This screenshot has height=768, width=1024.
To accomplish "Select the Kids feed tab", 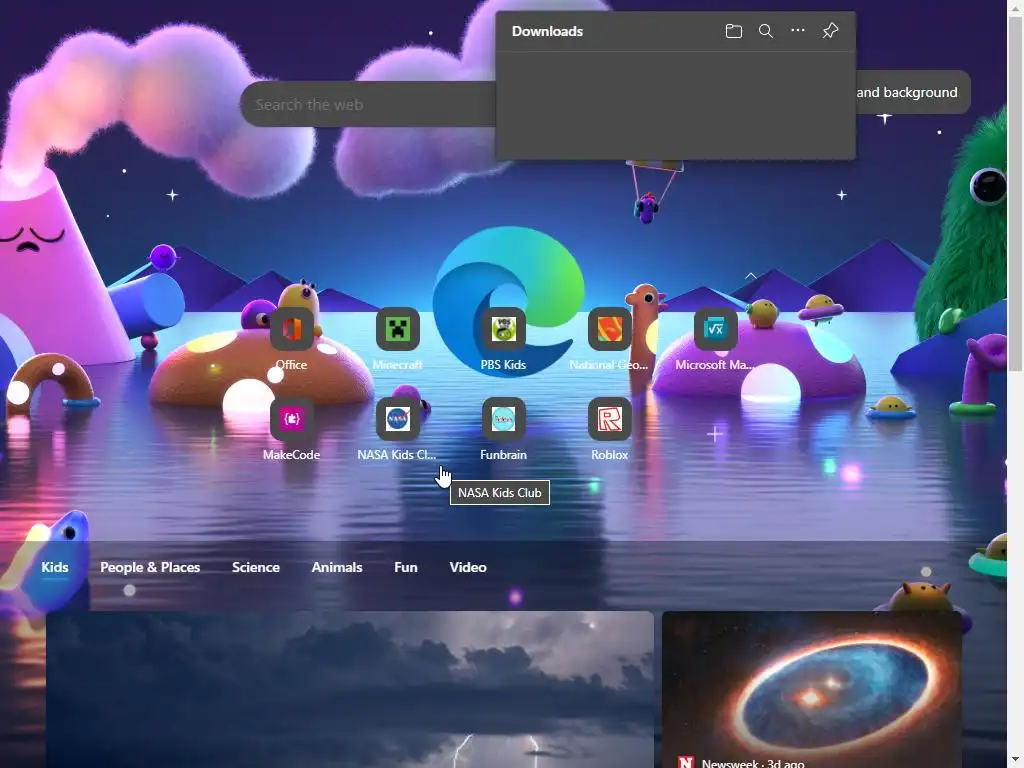I will click(55, 567).
